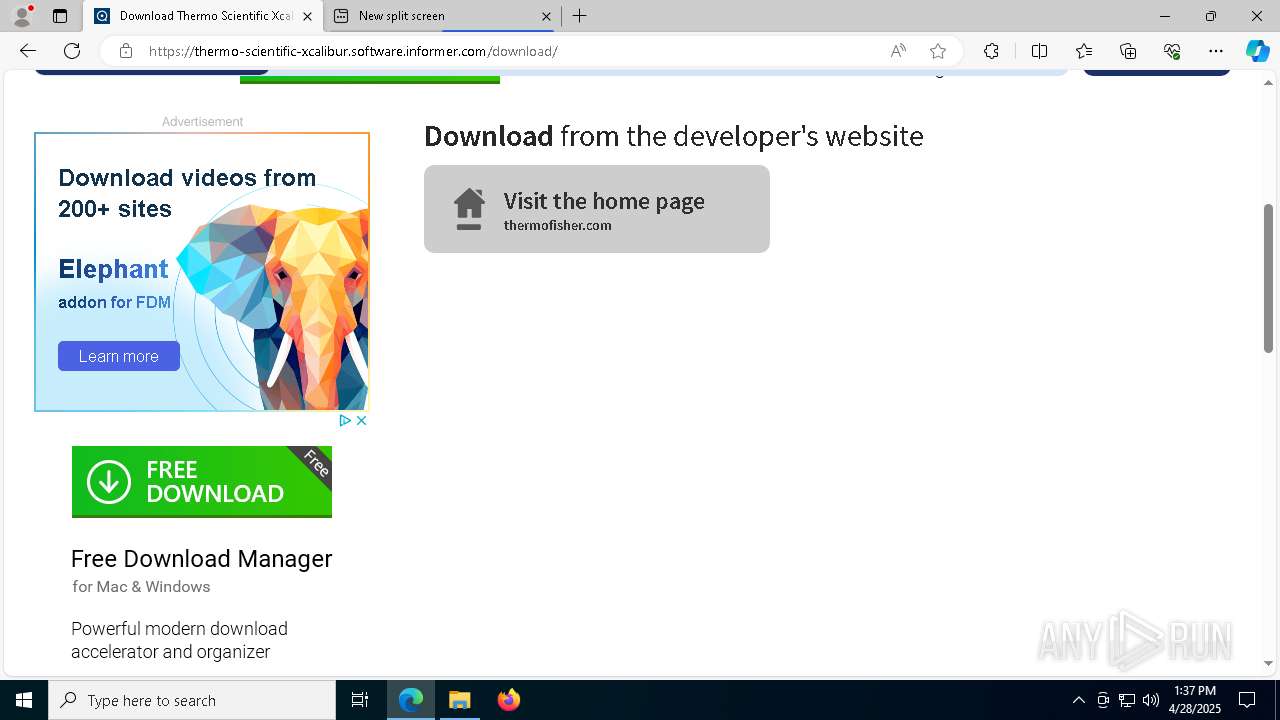This screenshot has height=720, width=1280.
Task: Open the volume control tray icon
Action: click(x=1151, y=700)
